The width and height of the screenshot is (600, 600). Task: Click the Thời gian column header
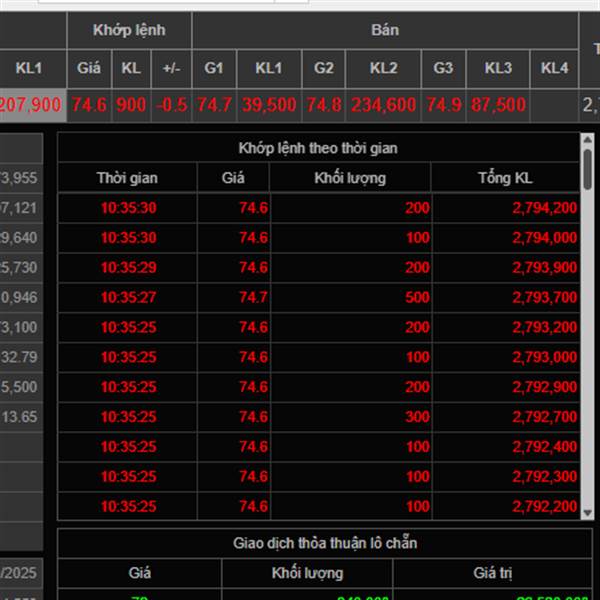(x=127, y=178)
